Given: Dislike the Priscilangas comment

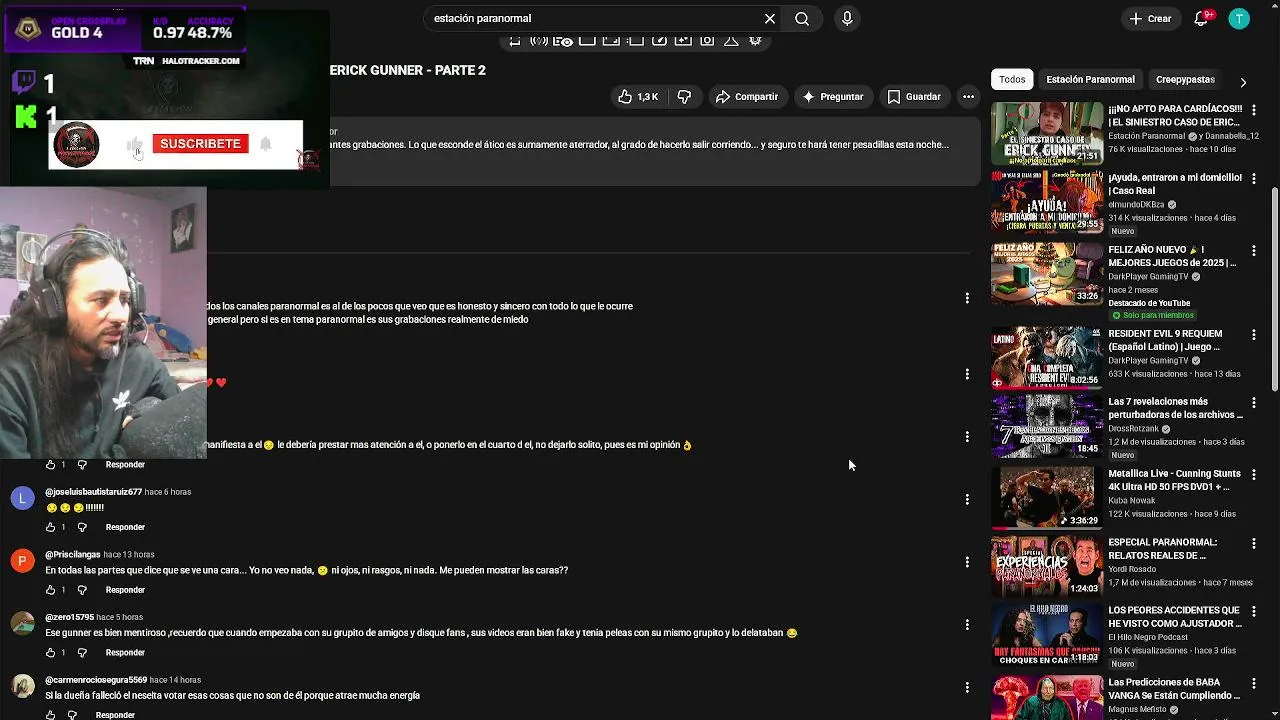Looking at the screenshot, I should click(82, 590).
